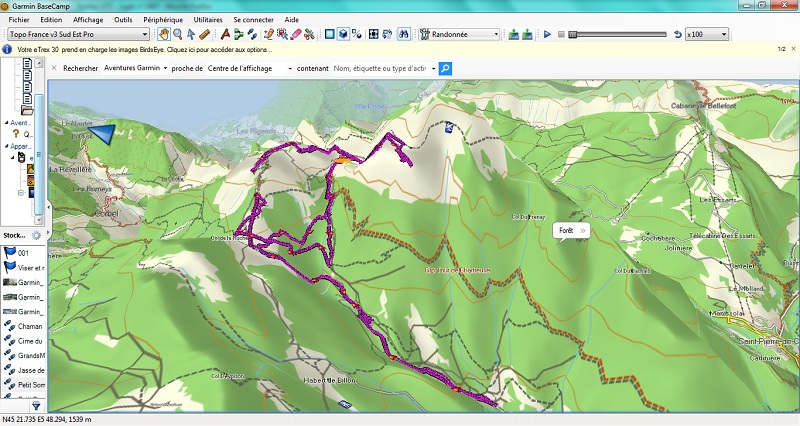Click the center on map icon
Image resolution: width=800 pixels, height=426 pixels.
point(373,34)
